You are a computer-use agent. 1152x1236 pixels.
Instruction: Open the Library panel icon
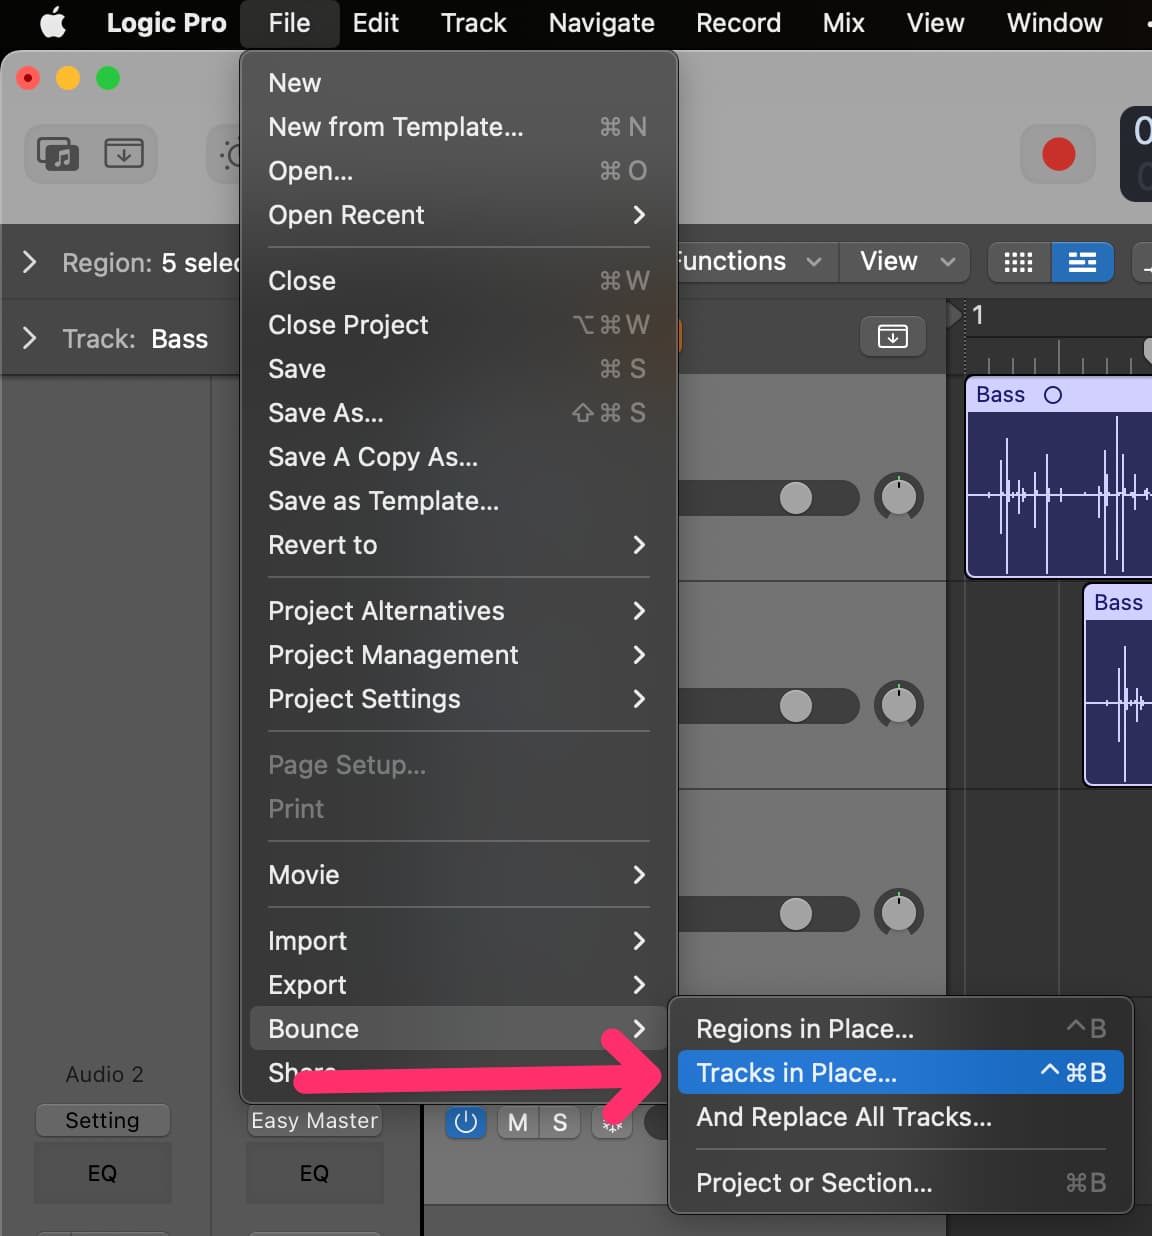coord(58,154)
